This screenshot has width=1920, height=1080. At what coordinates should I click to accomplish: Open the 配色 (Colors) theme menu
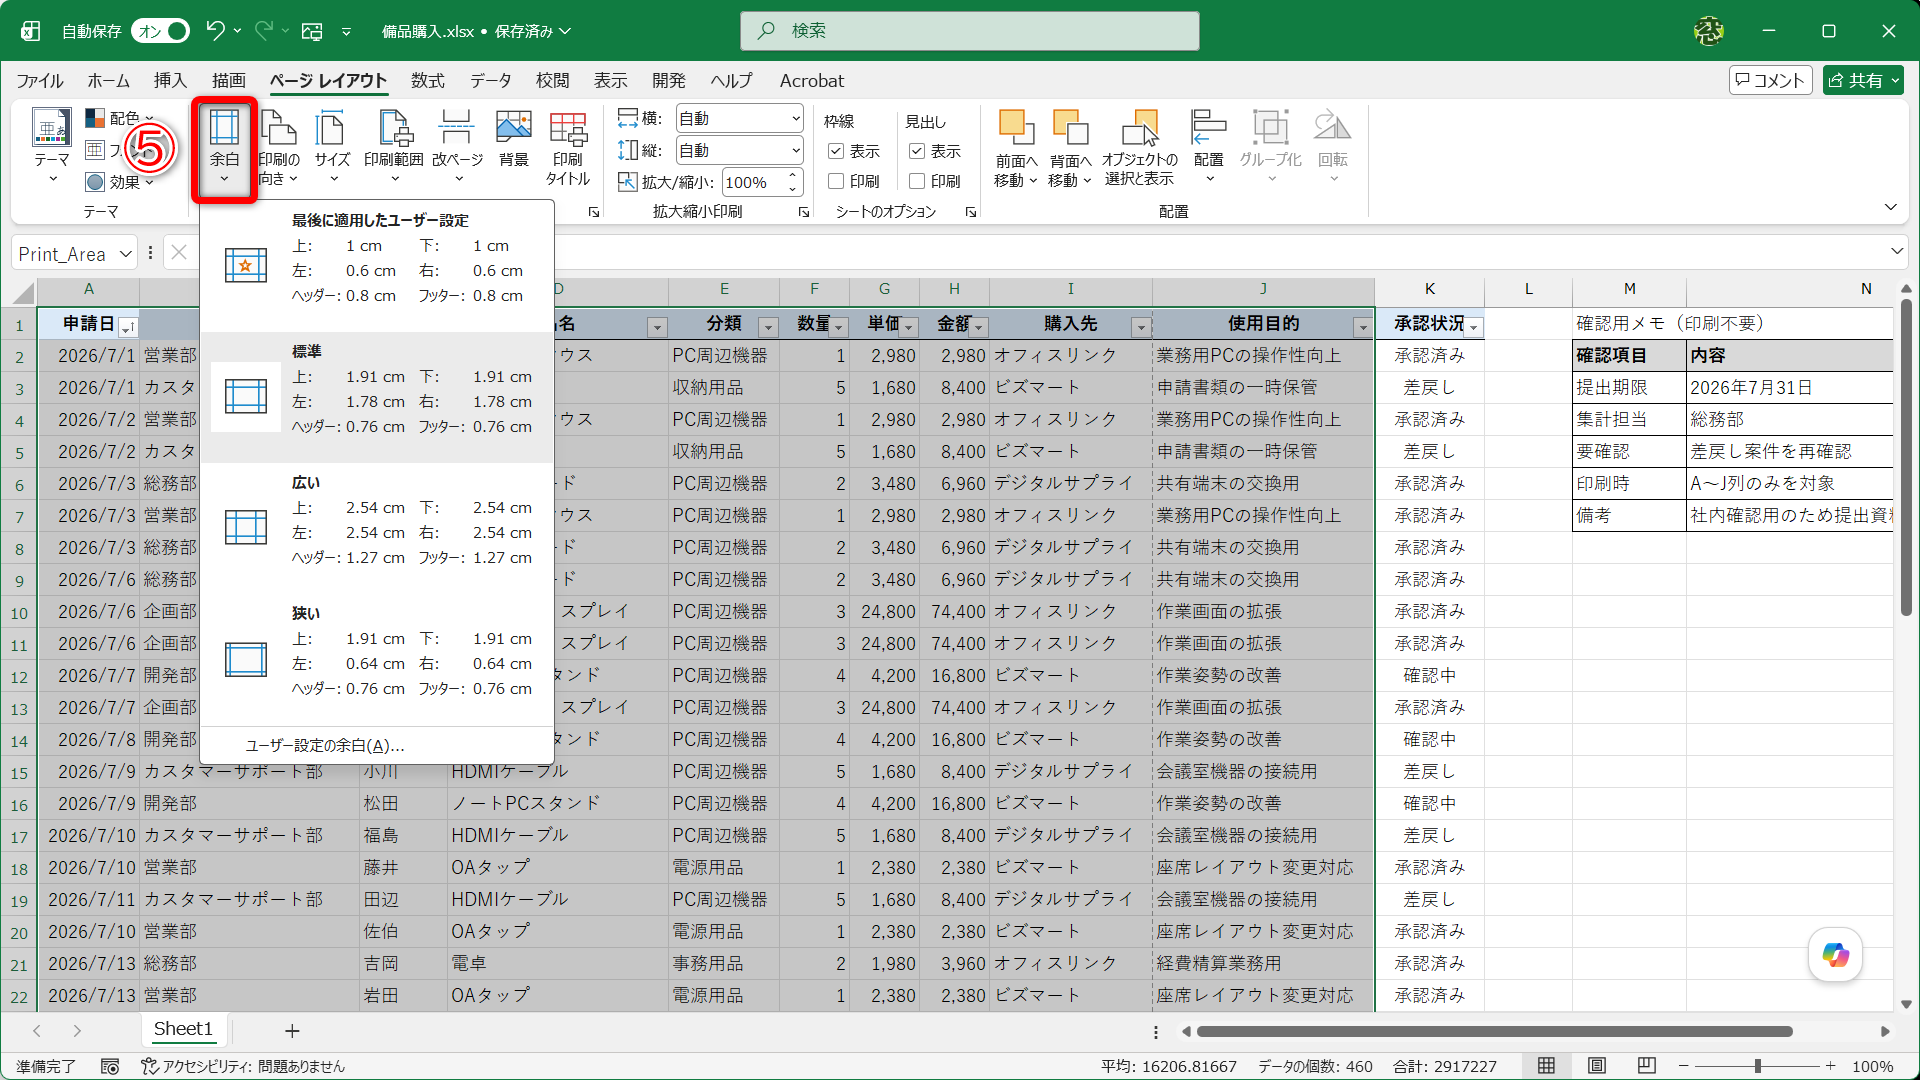[x=120, y=118]
